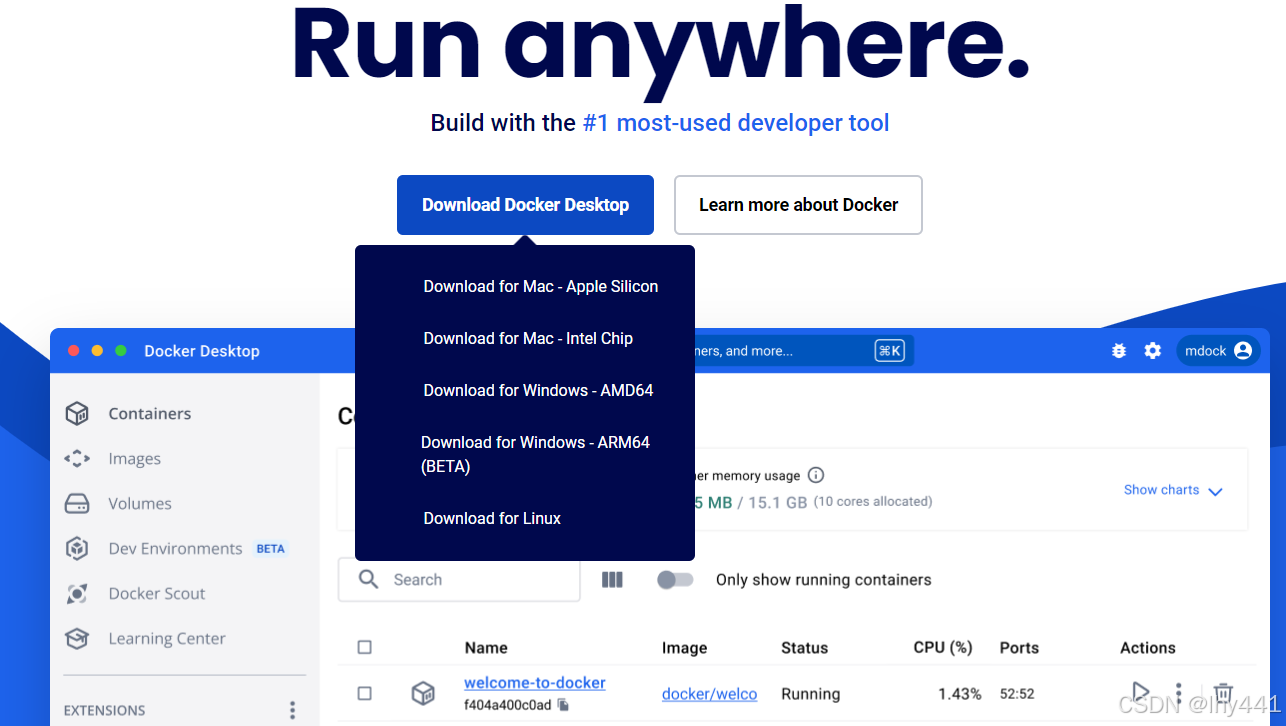
Task: Click into the container Search field
Action: click(459, 579)
